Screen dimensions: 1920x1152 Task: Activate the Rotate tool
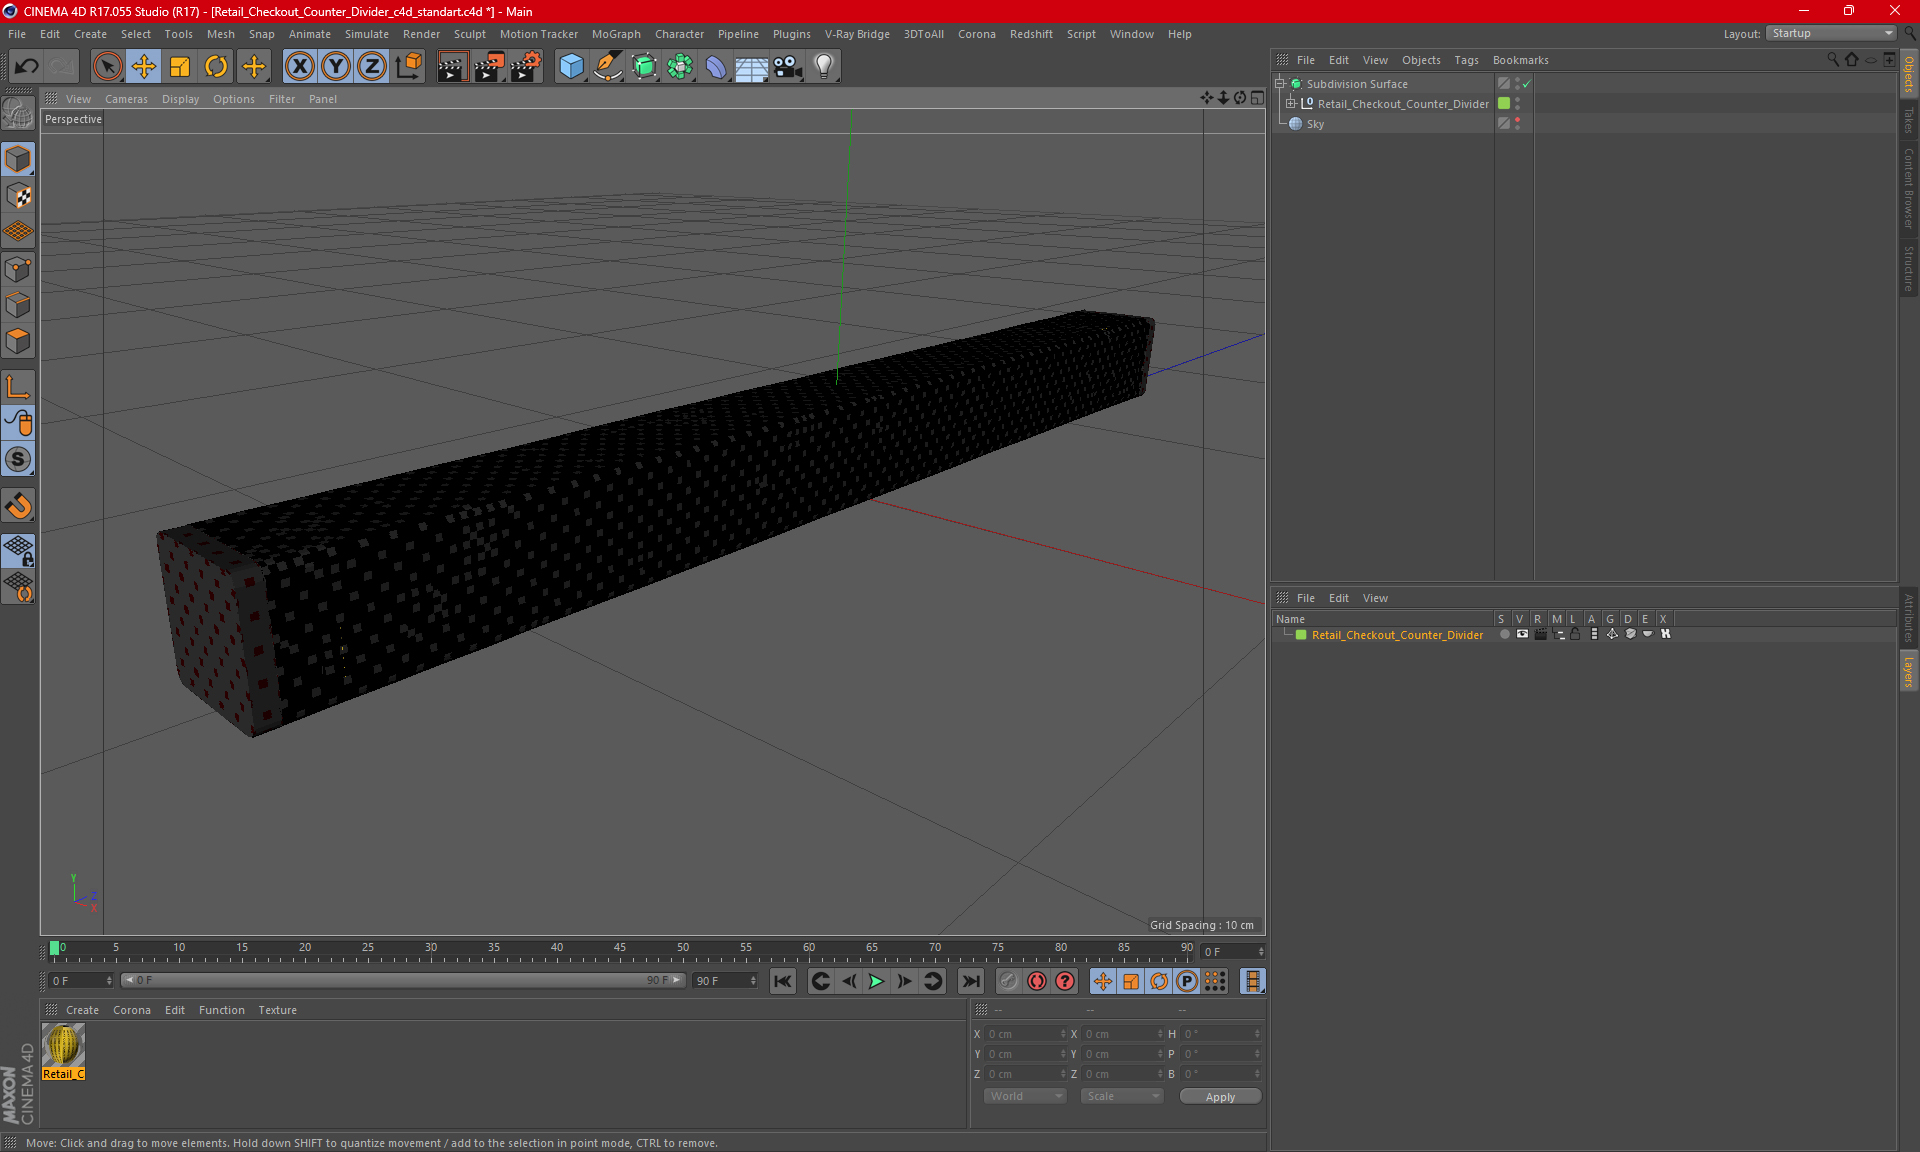216,67
